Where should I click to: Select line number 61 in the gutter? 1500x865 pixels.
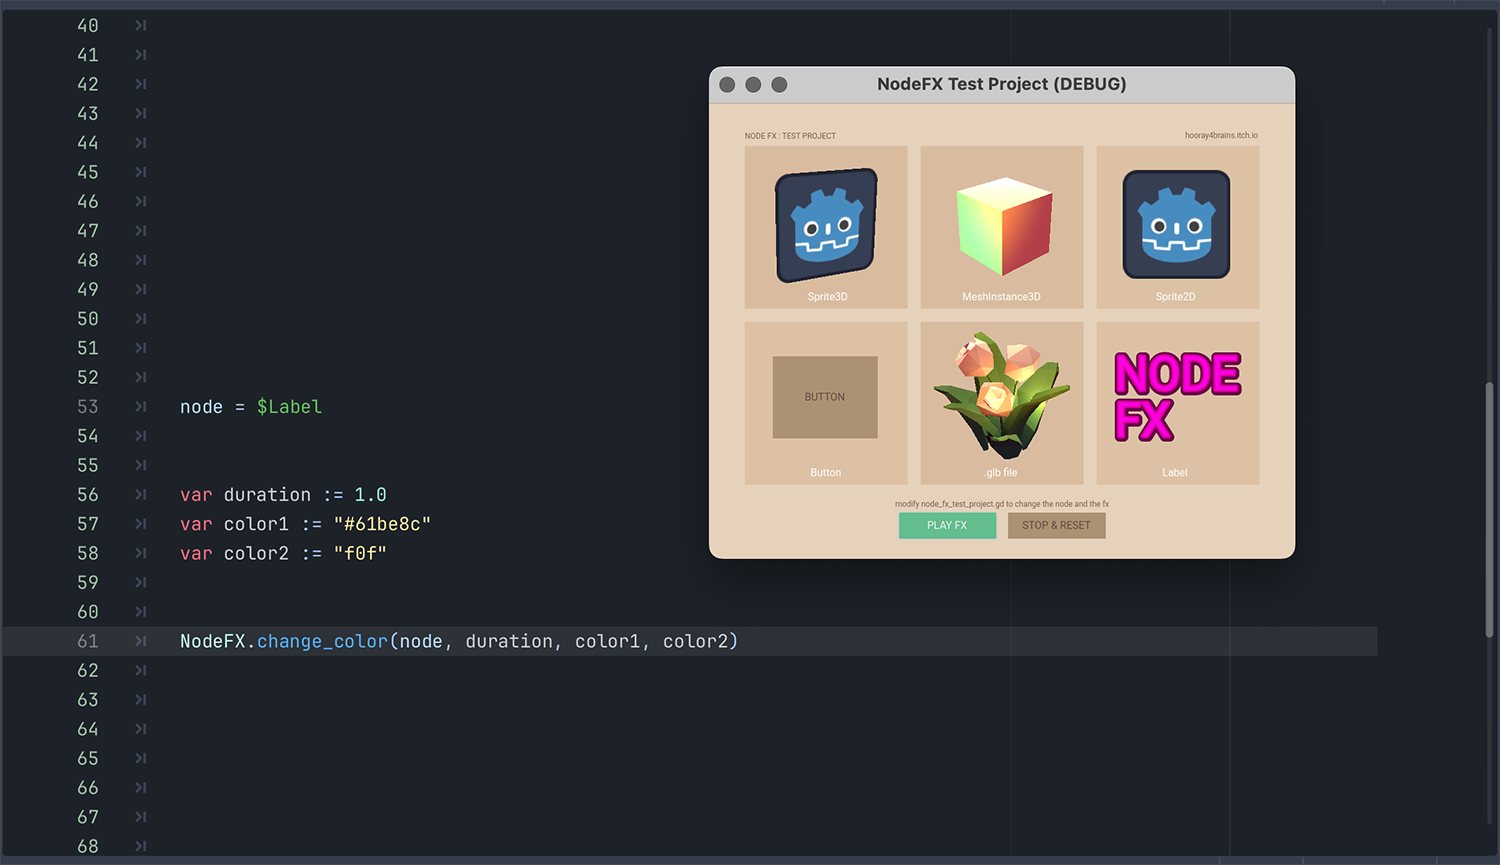tap(88, 641)
